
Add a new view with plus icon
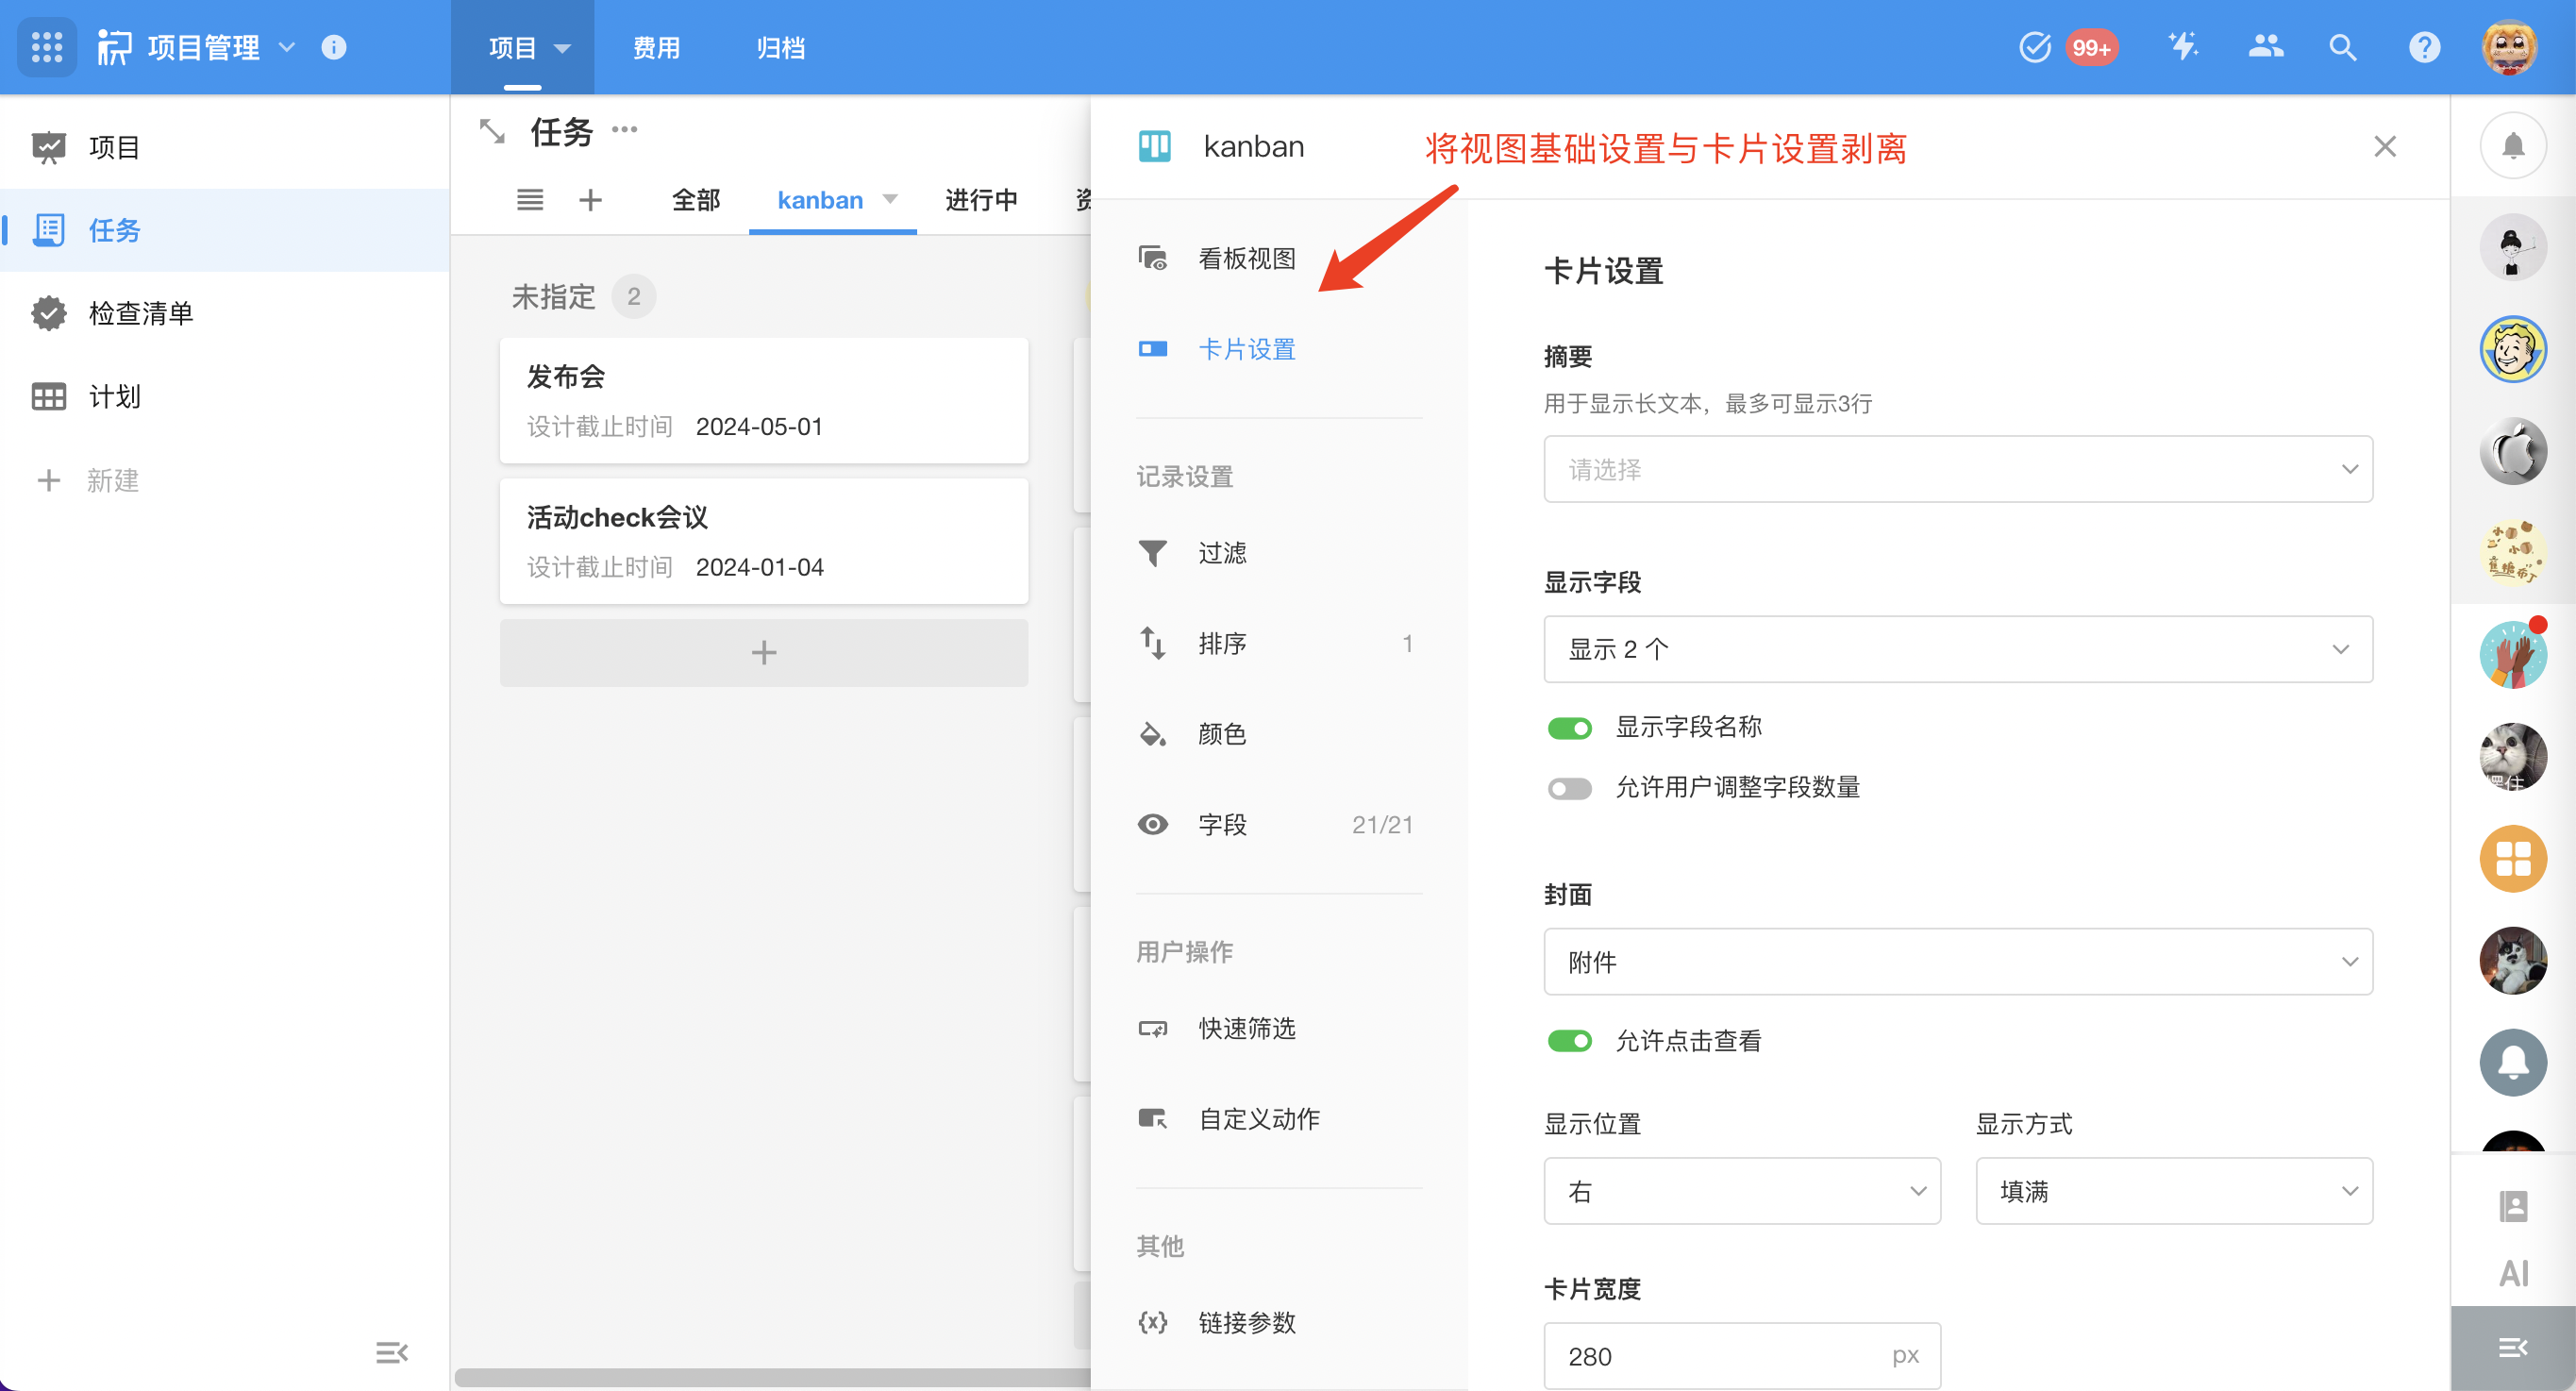point(591,200)
